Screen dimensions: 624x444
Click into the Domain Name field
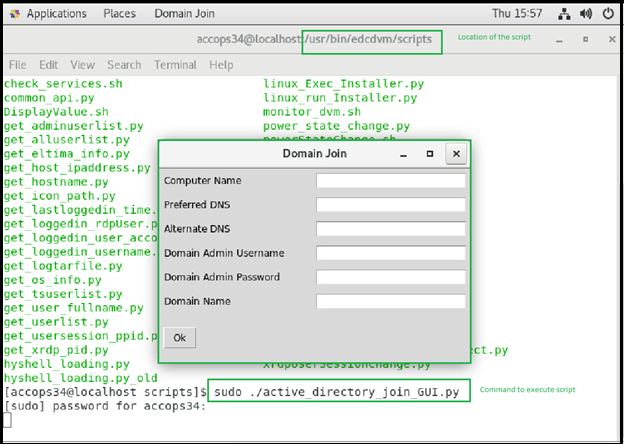[x=391, y=301]
